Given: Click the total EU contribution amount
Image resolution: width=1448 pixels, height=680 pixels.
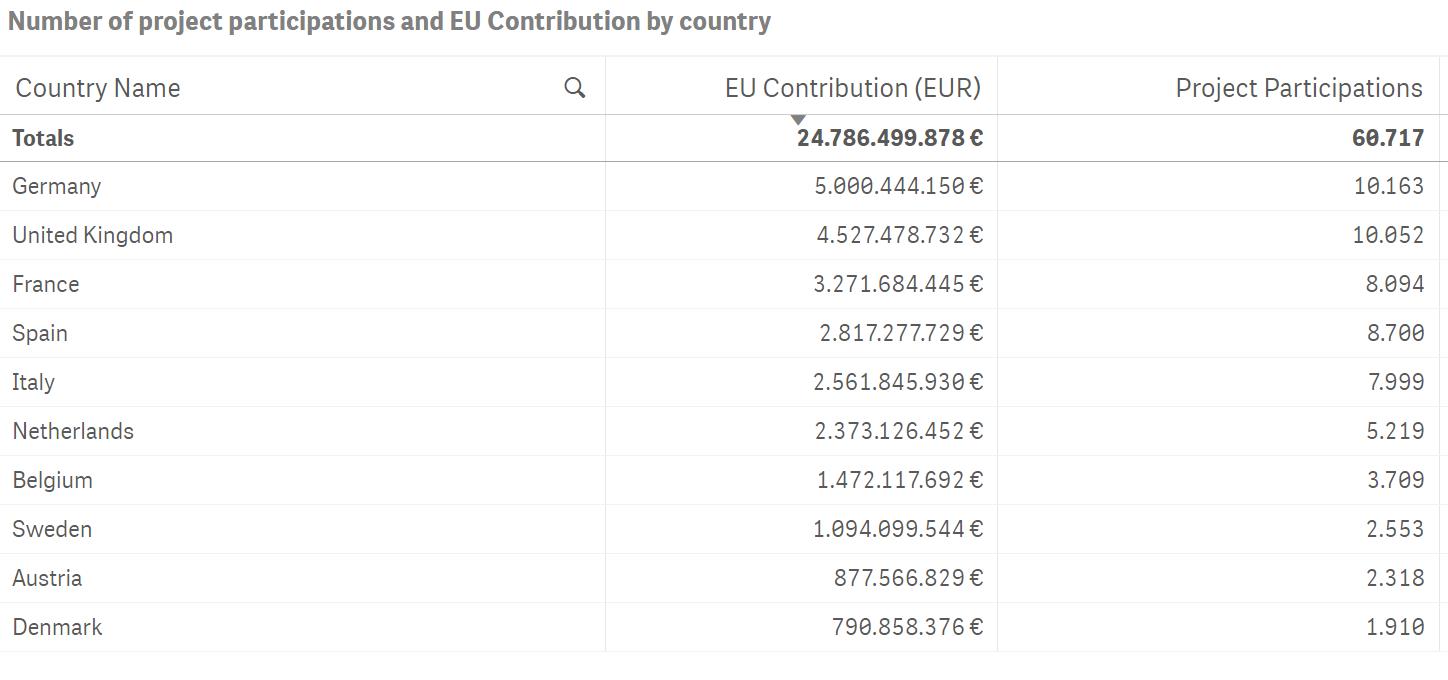Looking at the screenshot, I should tap(889, 138).
